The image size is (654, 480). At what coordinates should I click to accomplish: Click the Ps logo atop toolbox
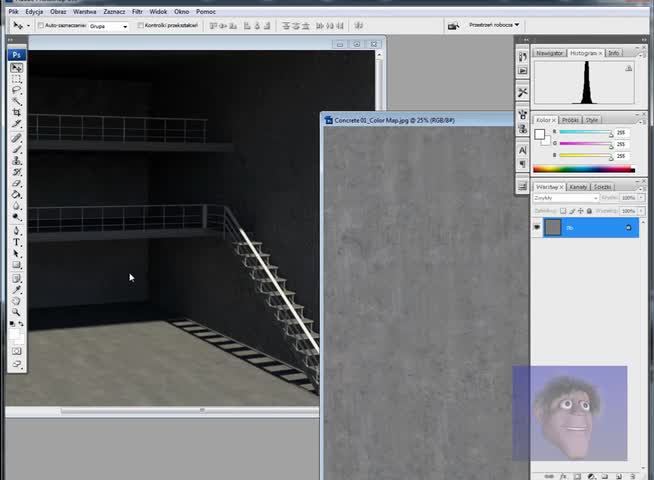(17, 55)
